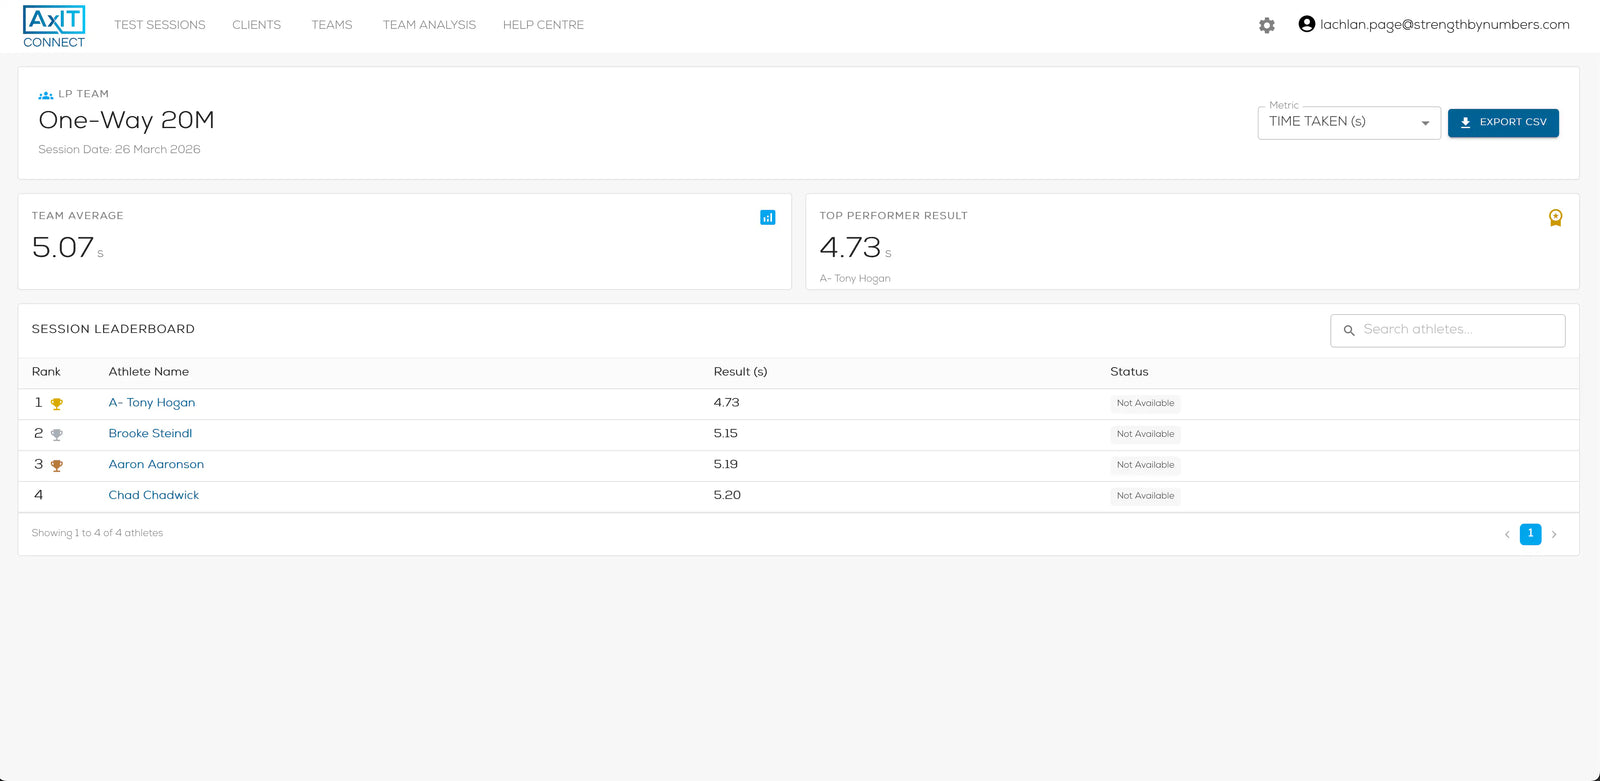Click Brooke Steindl's Not Available status badge
Viewport: 1600px width, 781px height.
tap(1145, 435)
